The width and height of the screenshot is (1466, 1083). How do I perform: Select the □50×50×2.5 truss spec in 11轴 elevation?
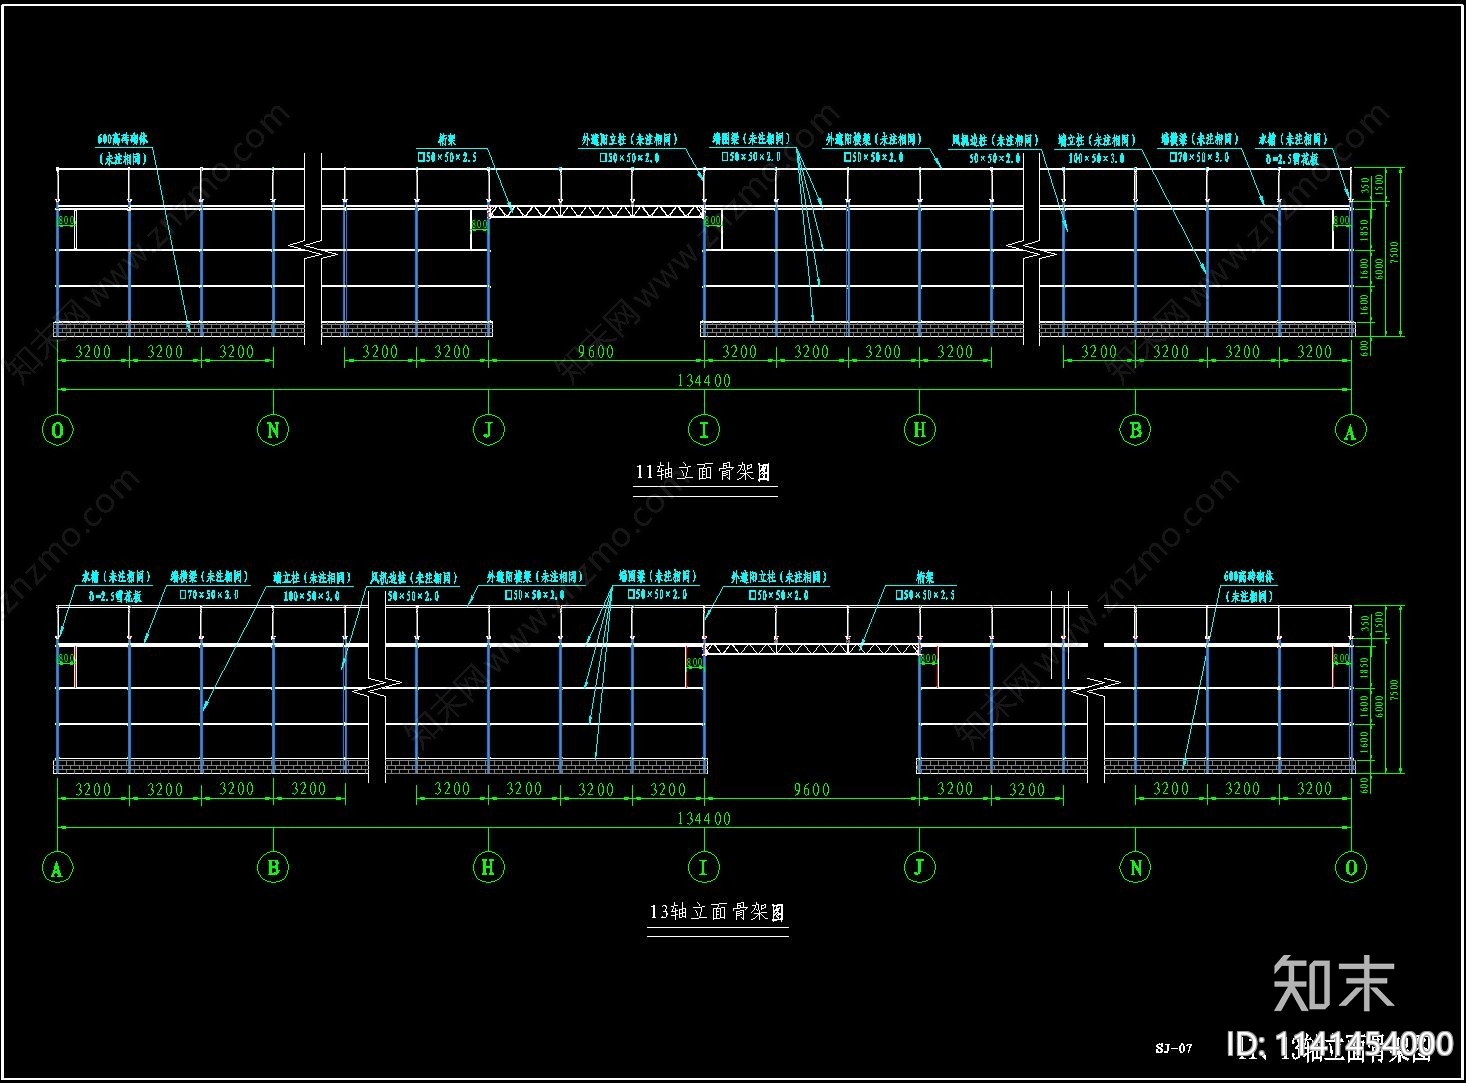(447, 158)
